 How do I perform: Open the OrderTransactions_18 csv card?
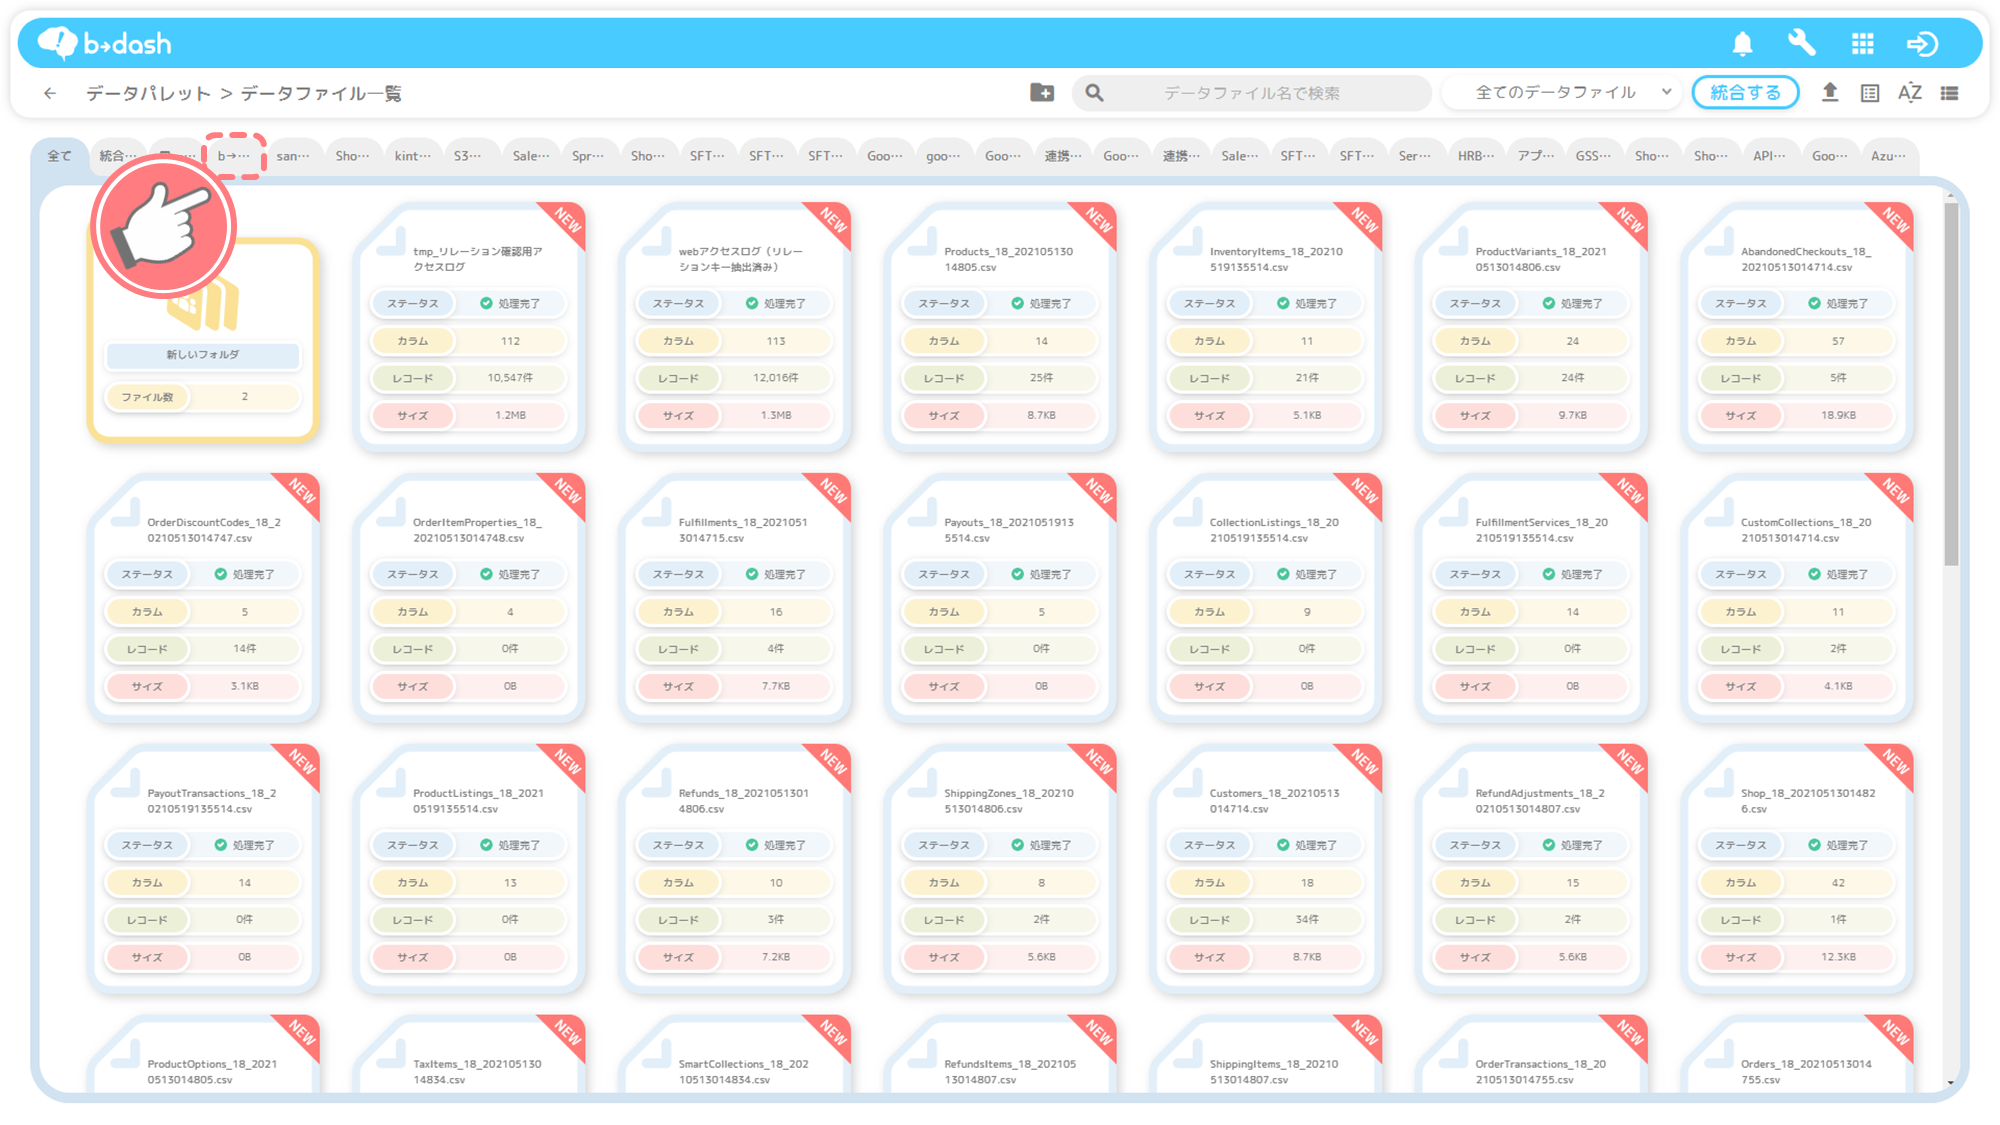(x=1532, y=1055)
